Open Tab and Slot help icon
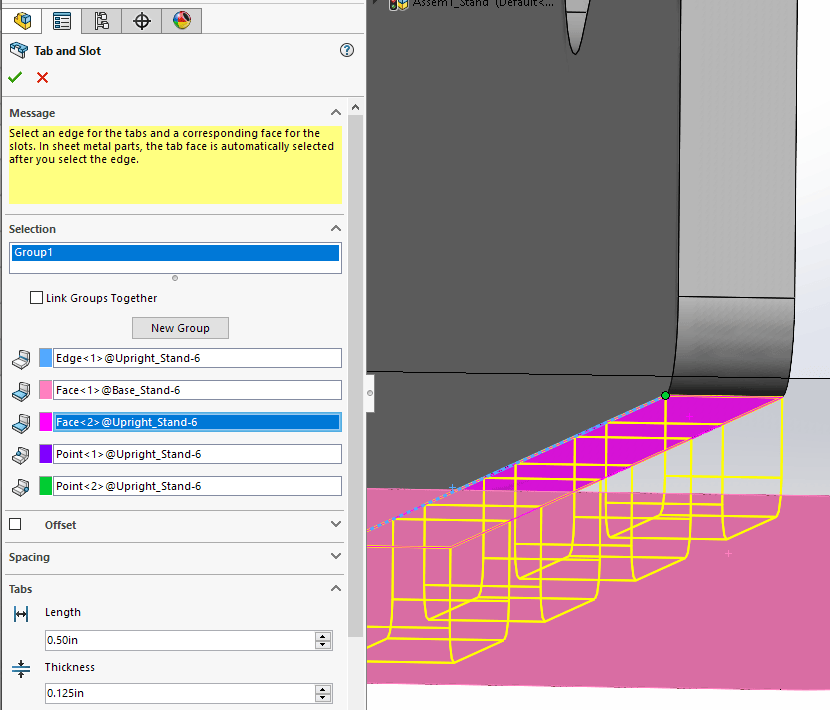830x710 pixels. (347, 50)
